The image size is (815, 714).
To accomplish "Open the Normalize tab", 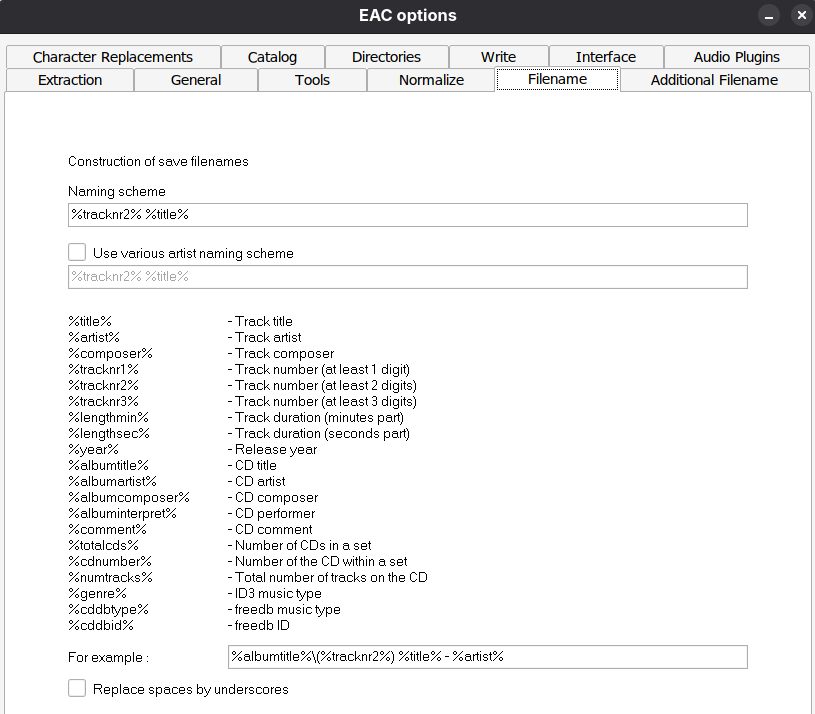I will pos(431,80).
